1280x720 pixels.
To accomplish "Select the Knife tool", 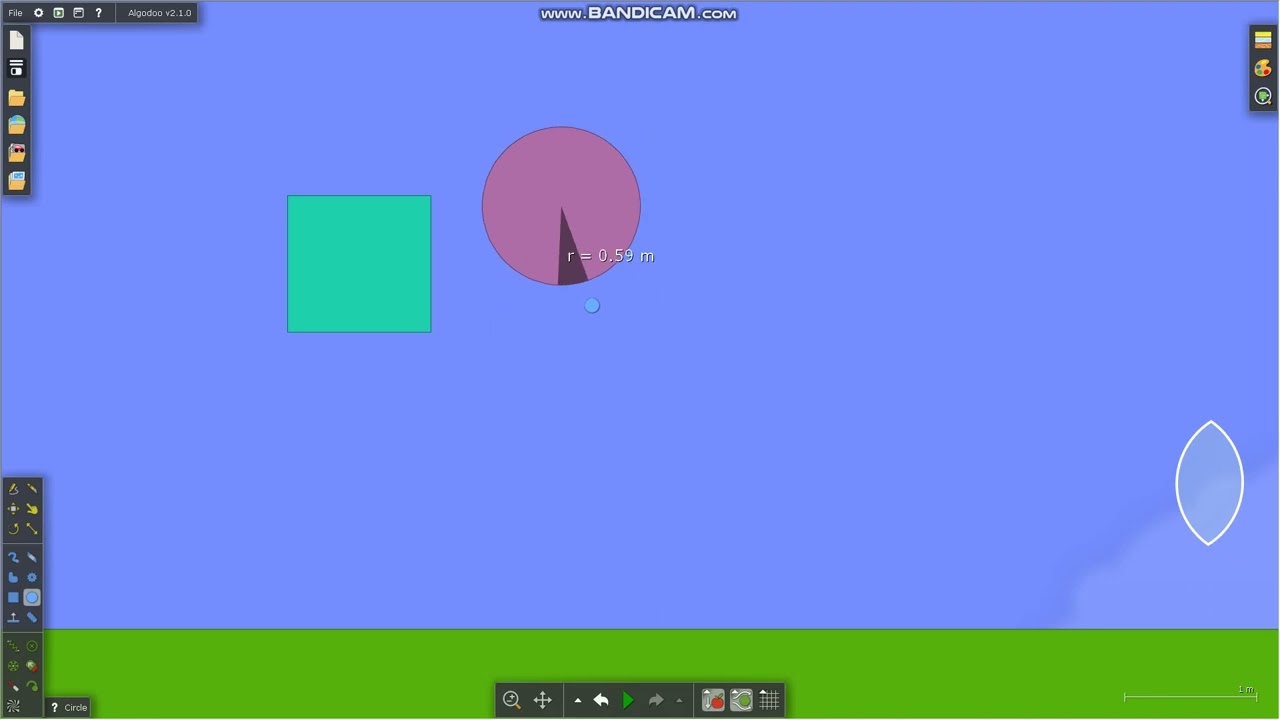I will point(32,489).
